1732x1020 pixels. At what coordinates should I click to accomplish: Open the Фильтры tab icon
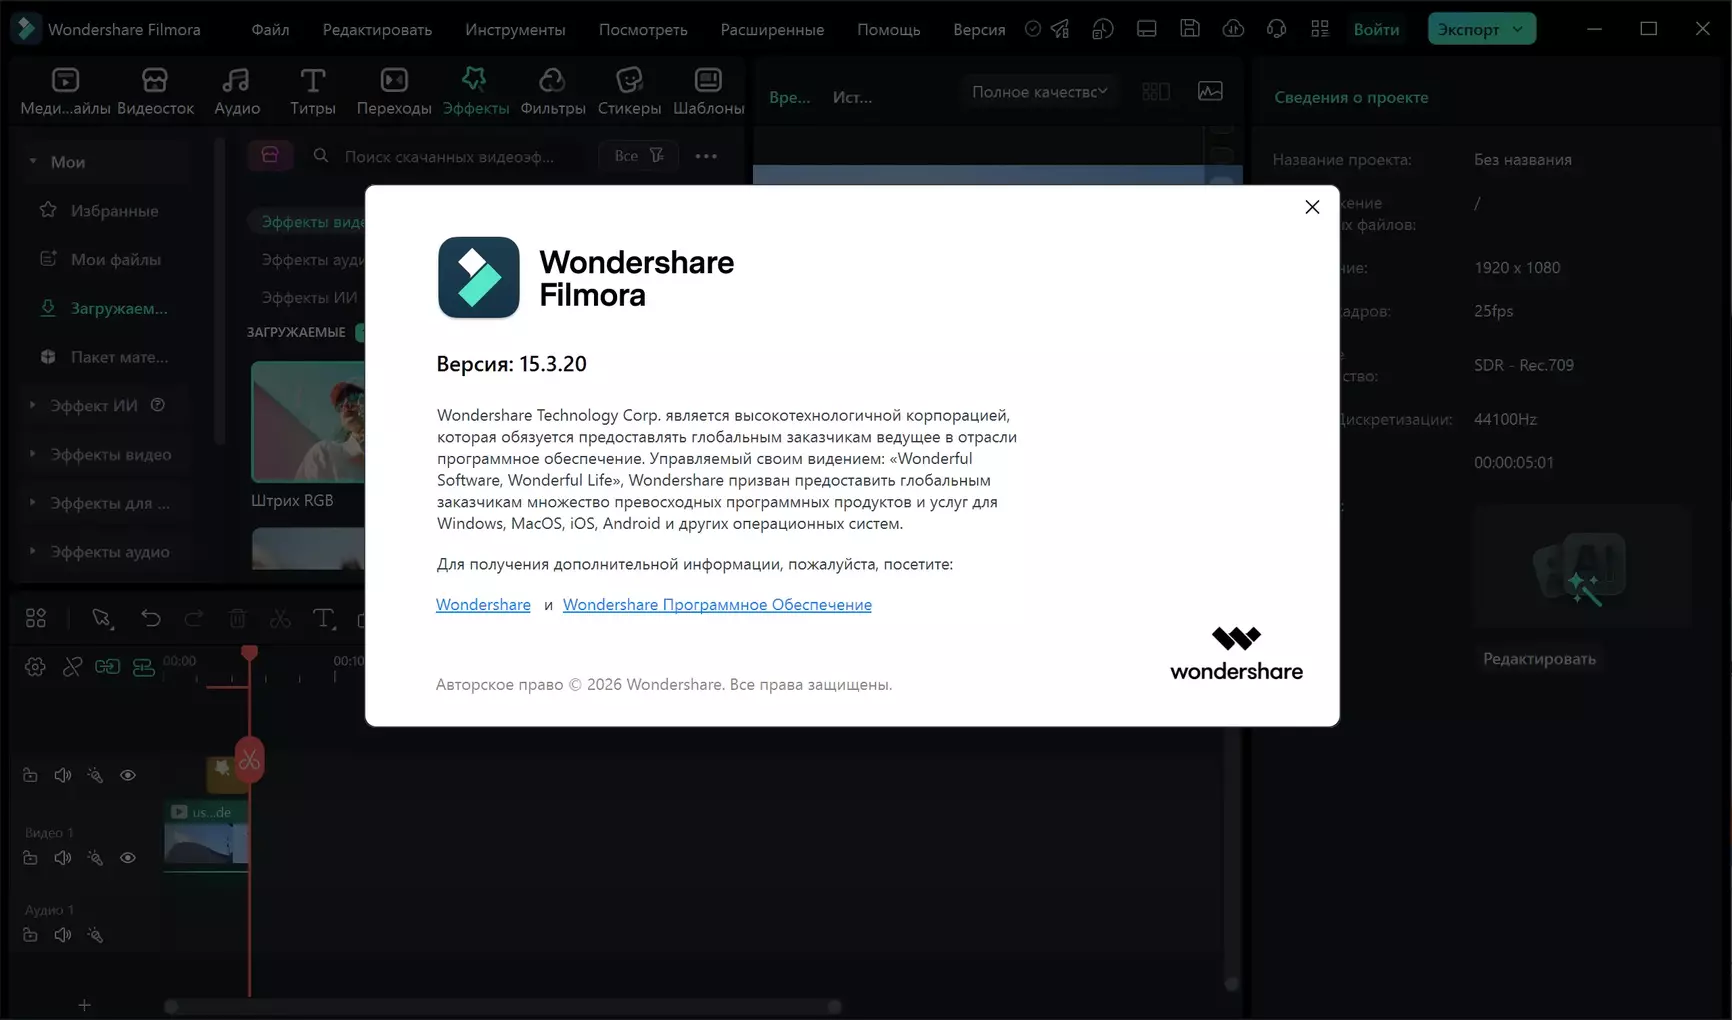552,80
